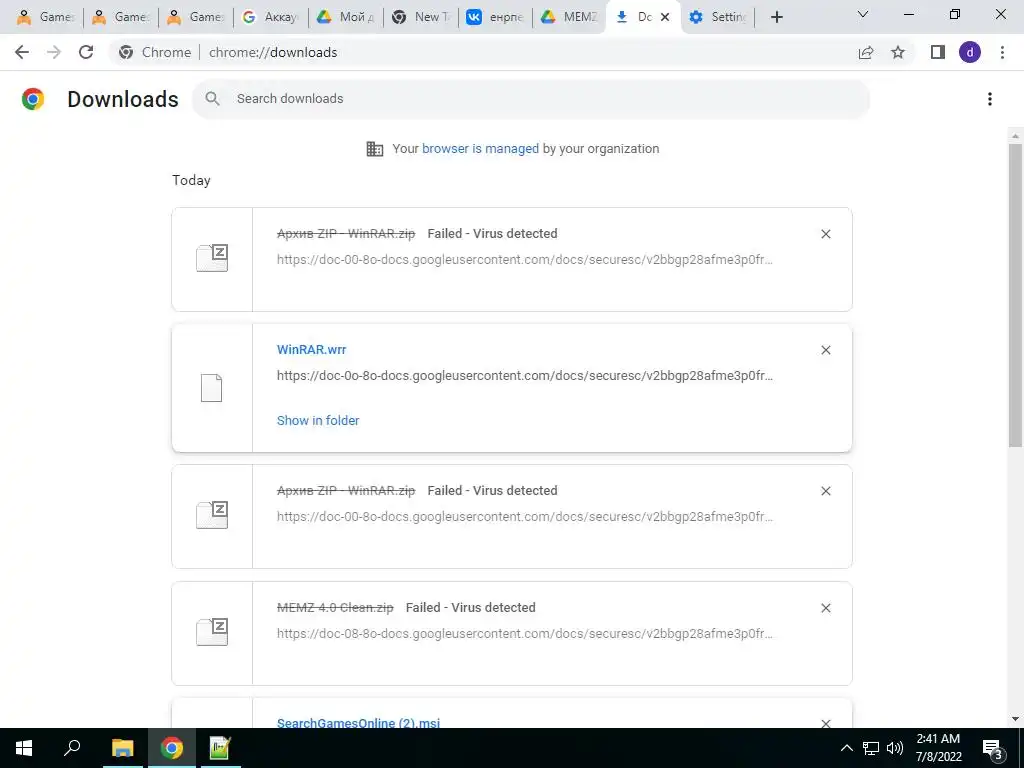This screenshot has height=768, width=1024.
Task: Switch to the first Games tab
Action: click(46, 17)
